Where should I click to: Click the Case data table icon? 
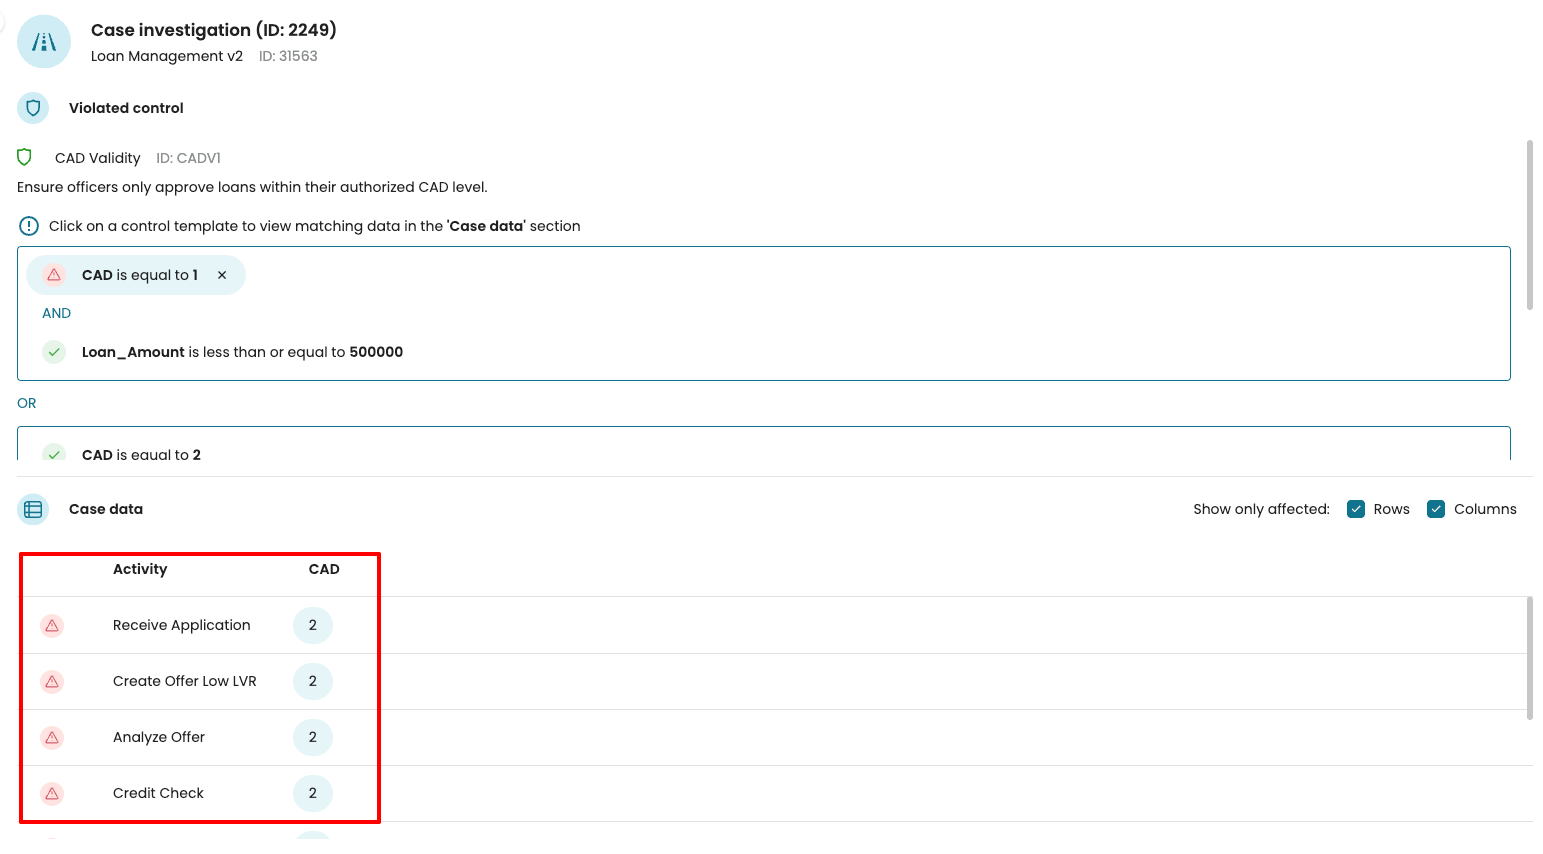(x=33, y=509)
